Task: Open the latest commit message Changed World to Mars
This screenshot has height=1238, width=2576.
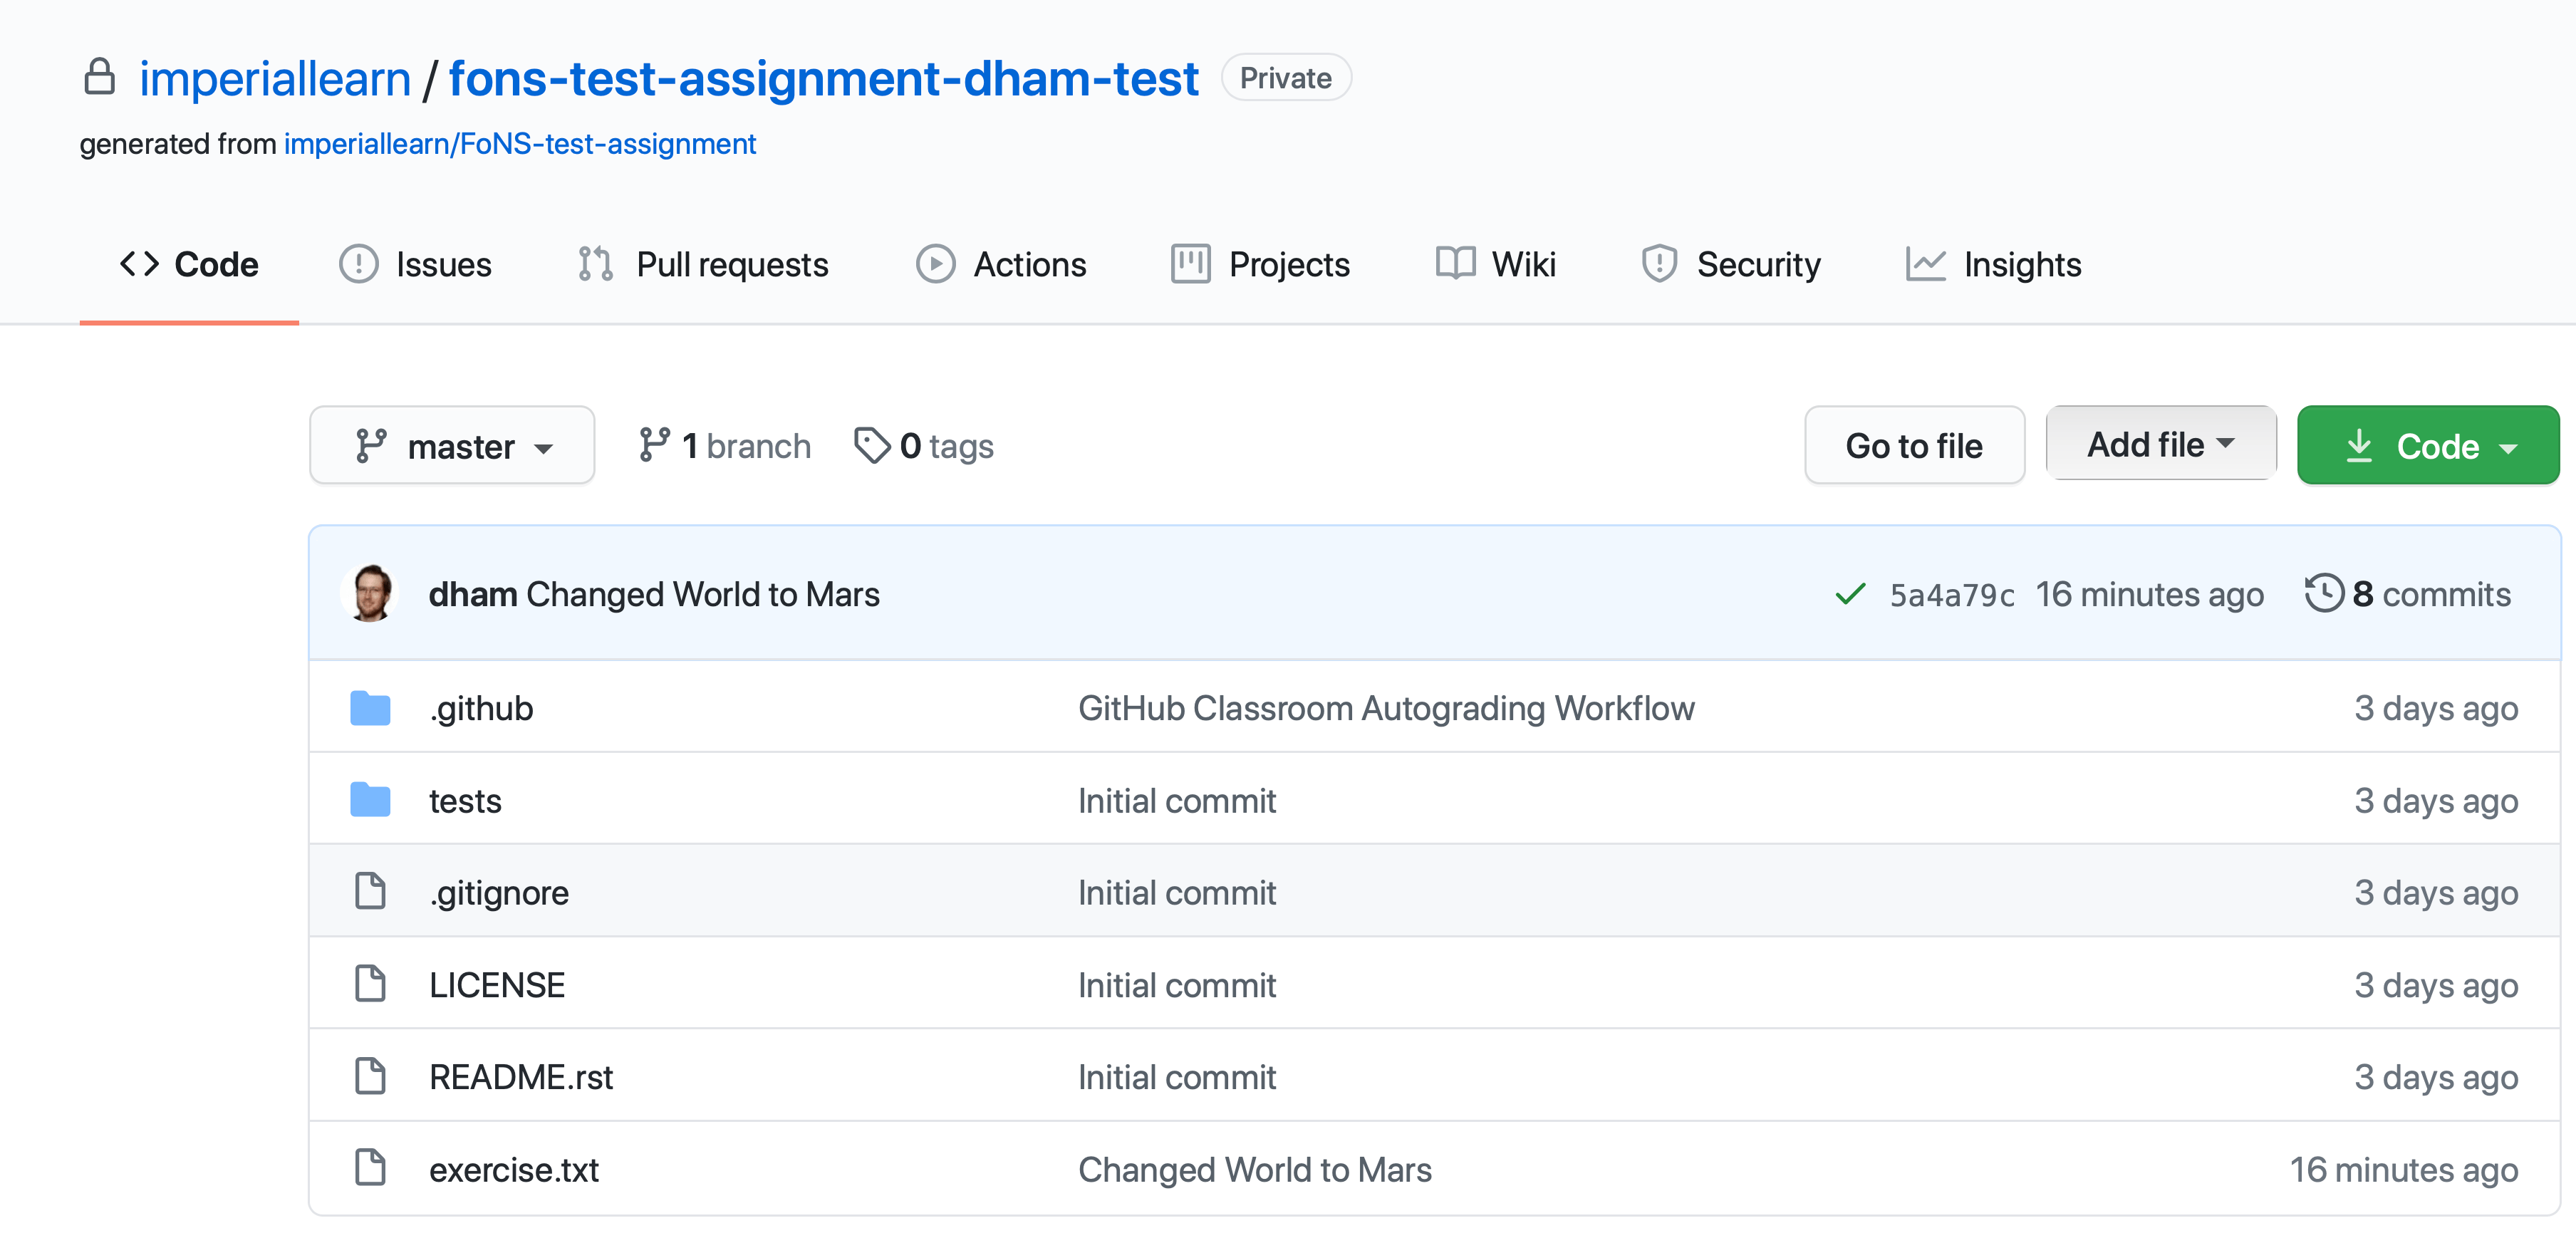Action: pyautogui.click(x=703, y=594)
